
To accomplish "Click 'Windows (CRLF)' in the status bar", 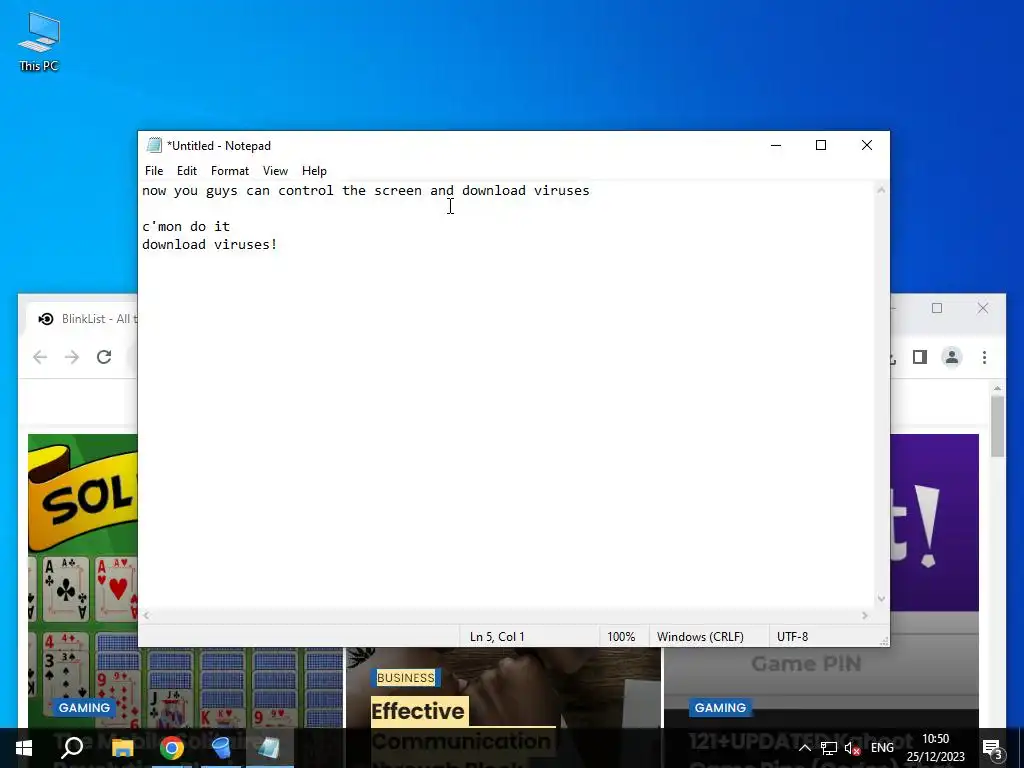I will coord(700,637).
